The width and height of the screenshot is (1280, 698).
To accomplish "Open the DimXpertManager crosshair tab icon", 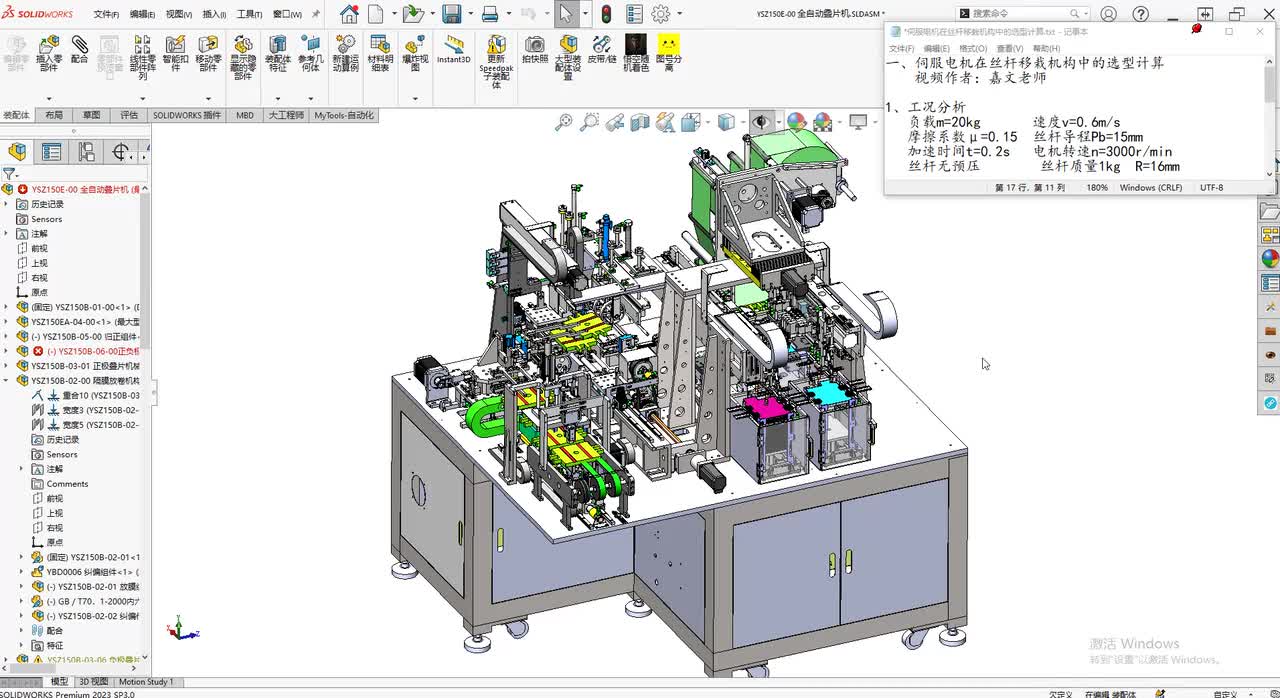I will tap(121, 152).
